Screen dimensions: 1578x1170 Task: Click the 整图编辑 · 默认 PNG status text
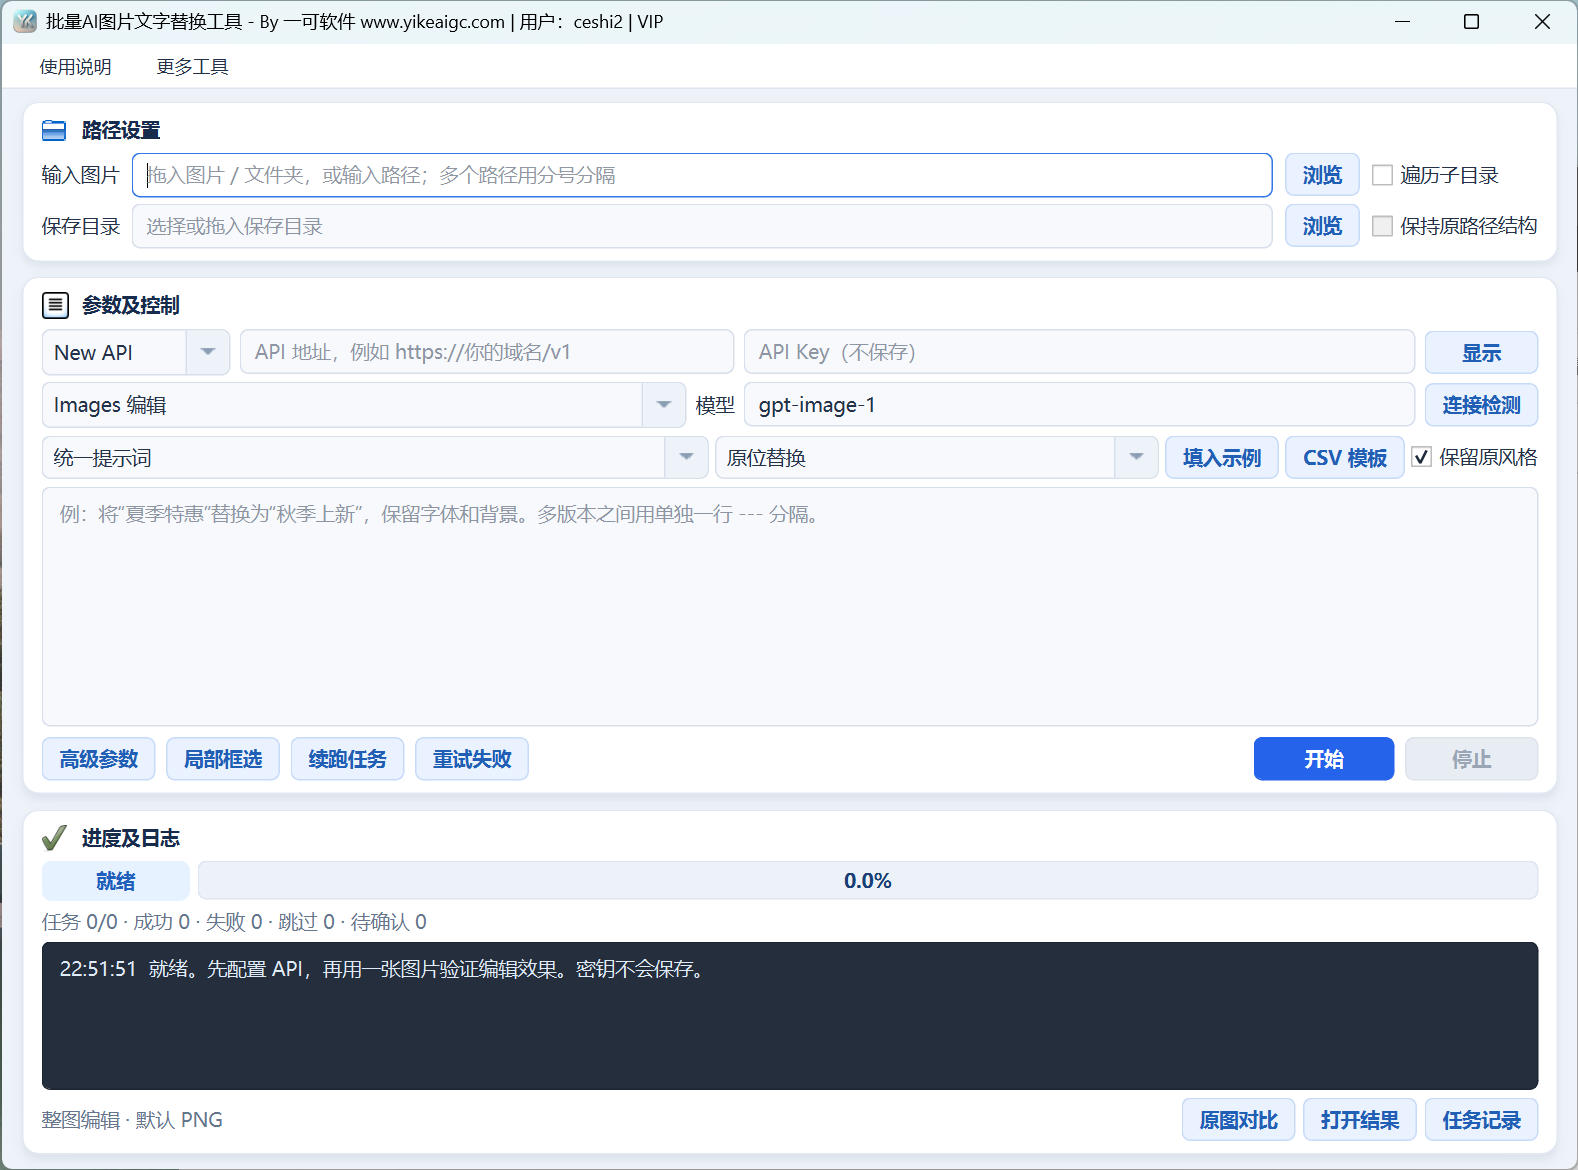(x=132, y=1120)
